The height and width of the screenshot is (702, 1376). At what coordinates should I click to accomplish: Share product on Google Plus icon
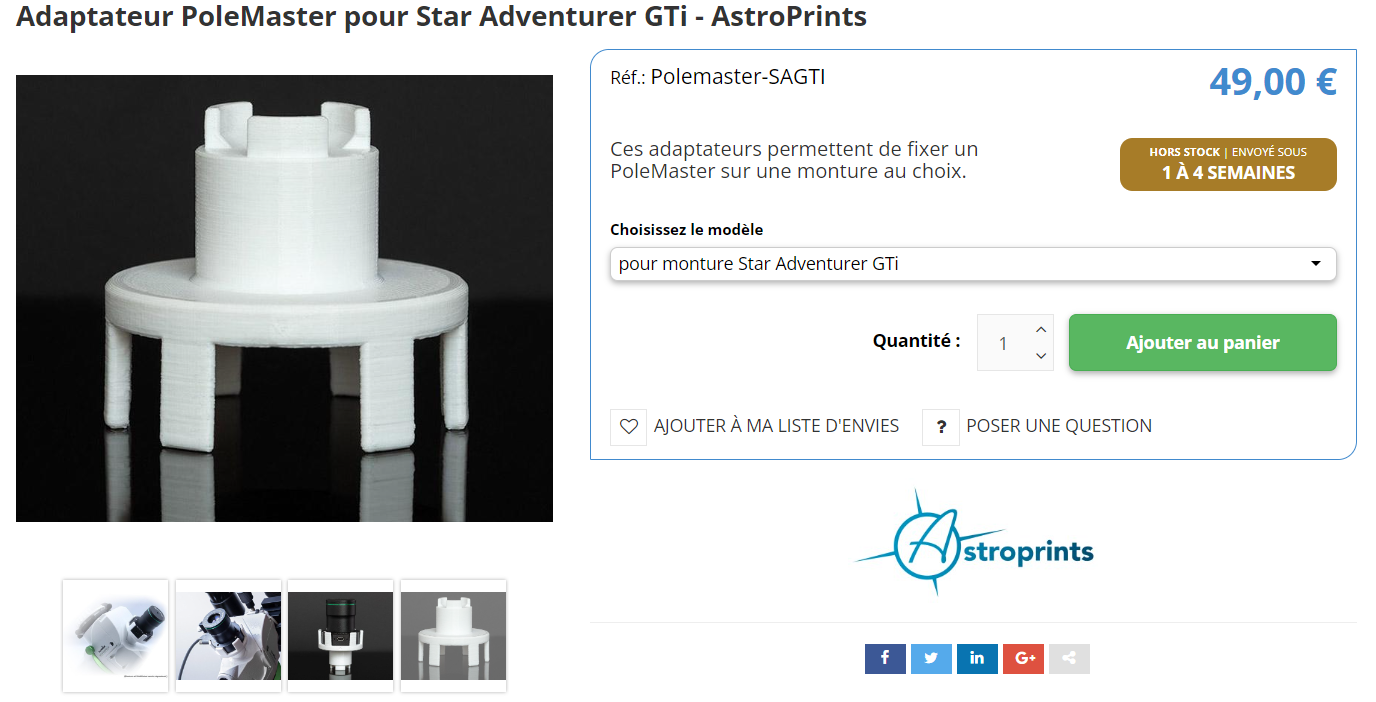coord(1023,658)
